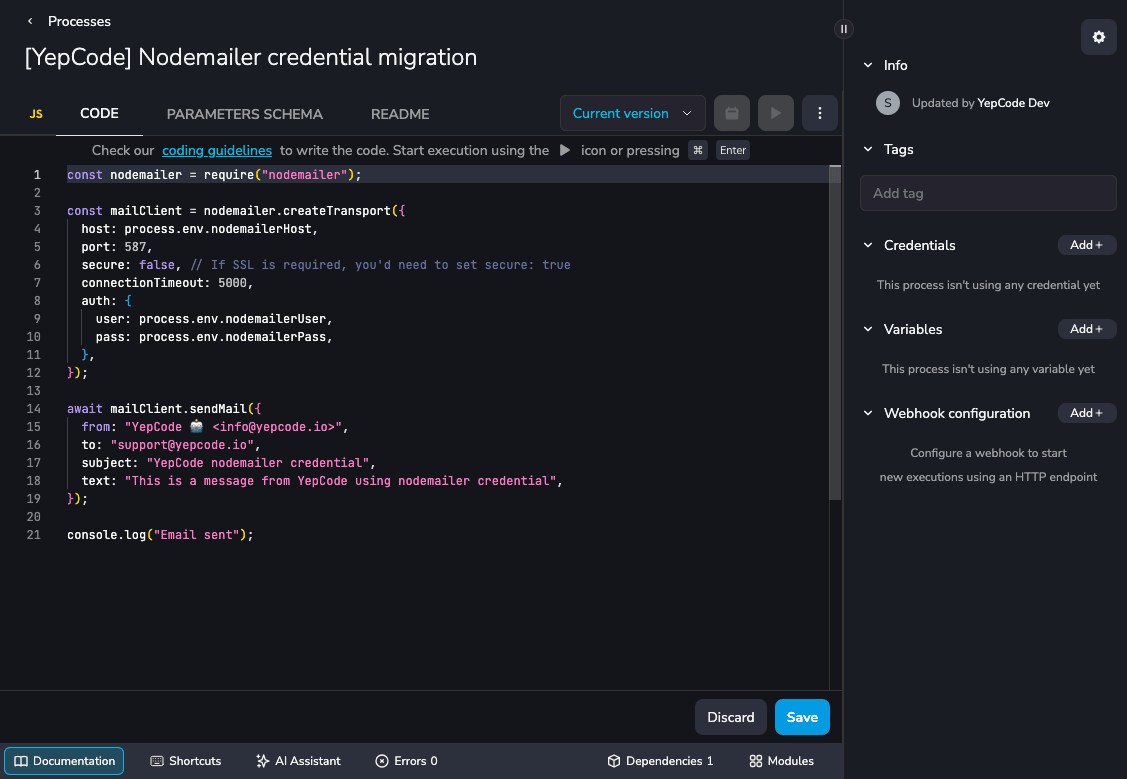The image size is (1127, 779).
Task: Open the three-dot more options menu
Action: click(x=819, y=114)
